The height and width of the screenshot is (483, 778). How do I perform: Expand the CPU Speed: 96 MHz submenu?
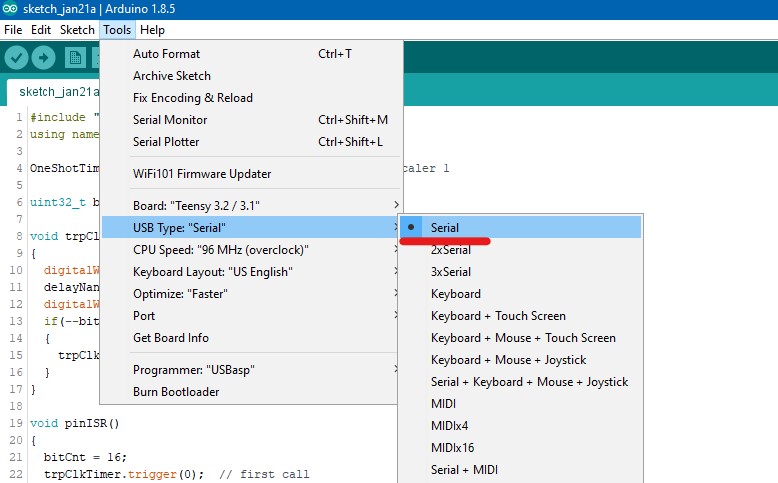251,250
